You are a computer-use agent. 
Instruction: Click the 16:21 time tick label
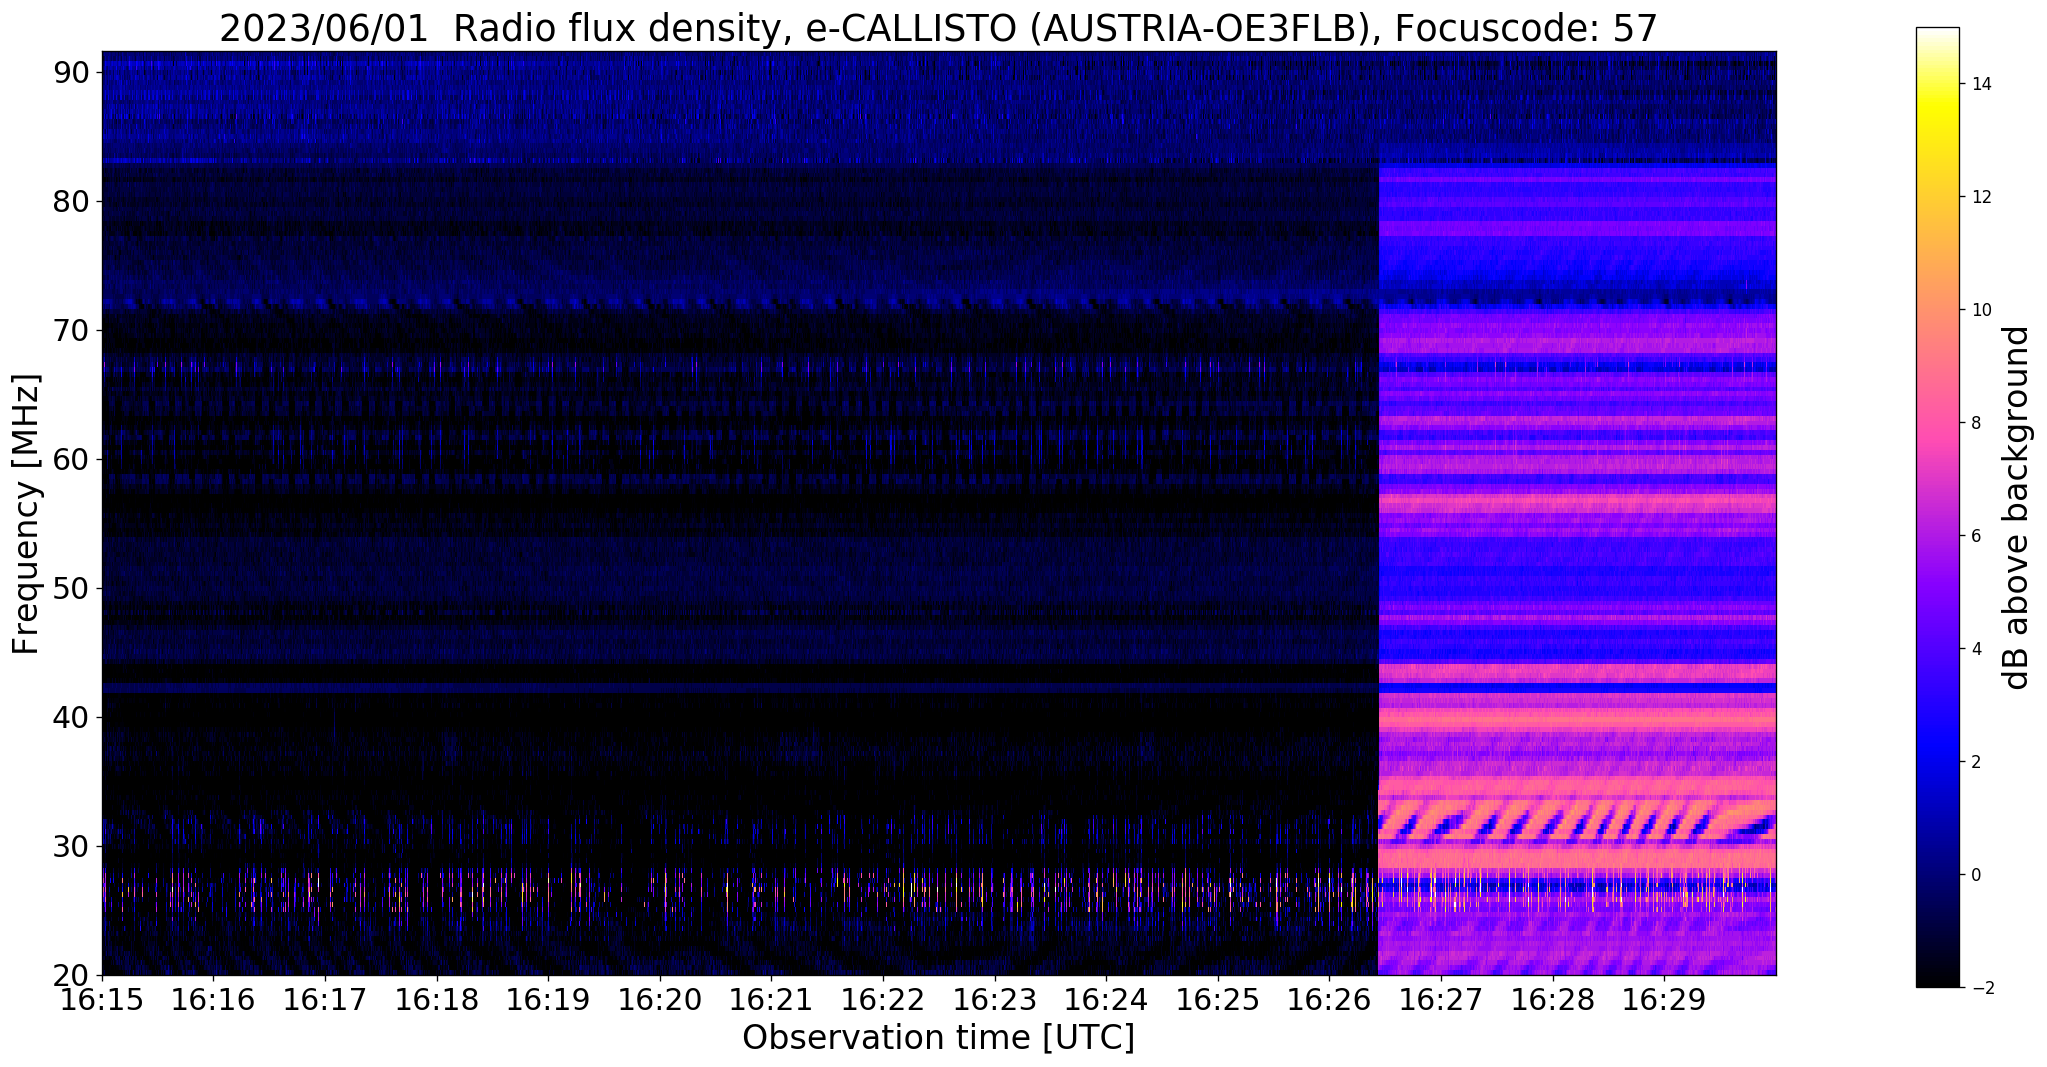click(771, 999)
